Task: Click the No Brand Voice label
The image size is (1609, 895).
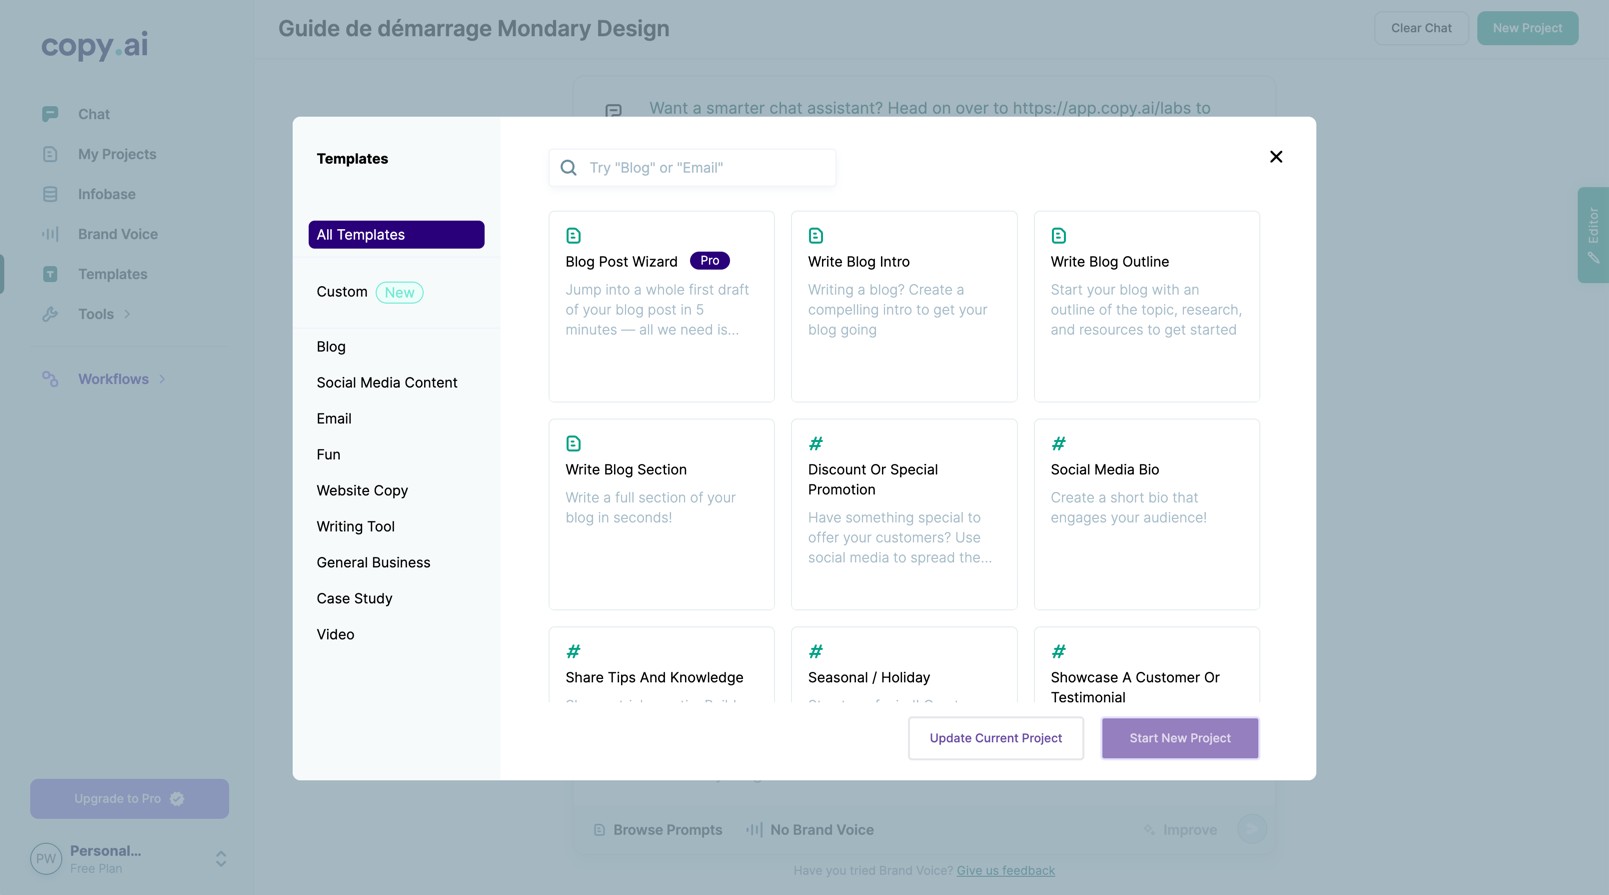Action: [x=822, y=830]
